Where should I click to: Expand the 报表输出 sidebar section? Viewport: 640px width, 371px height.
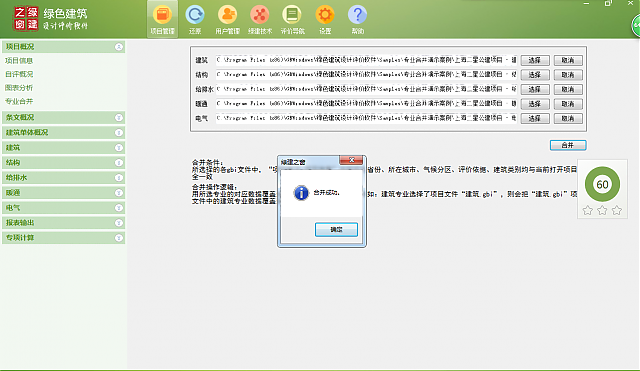[118, 223]
